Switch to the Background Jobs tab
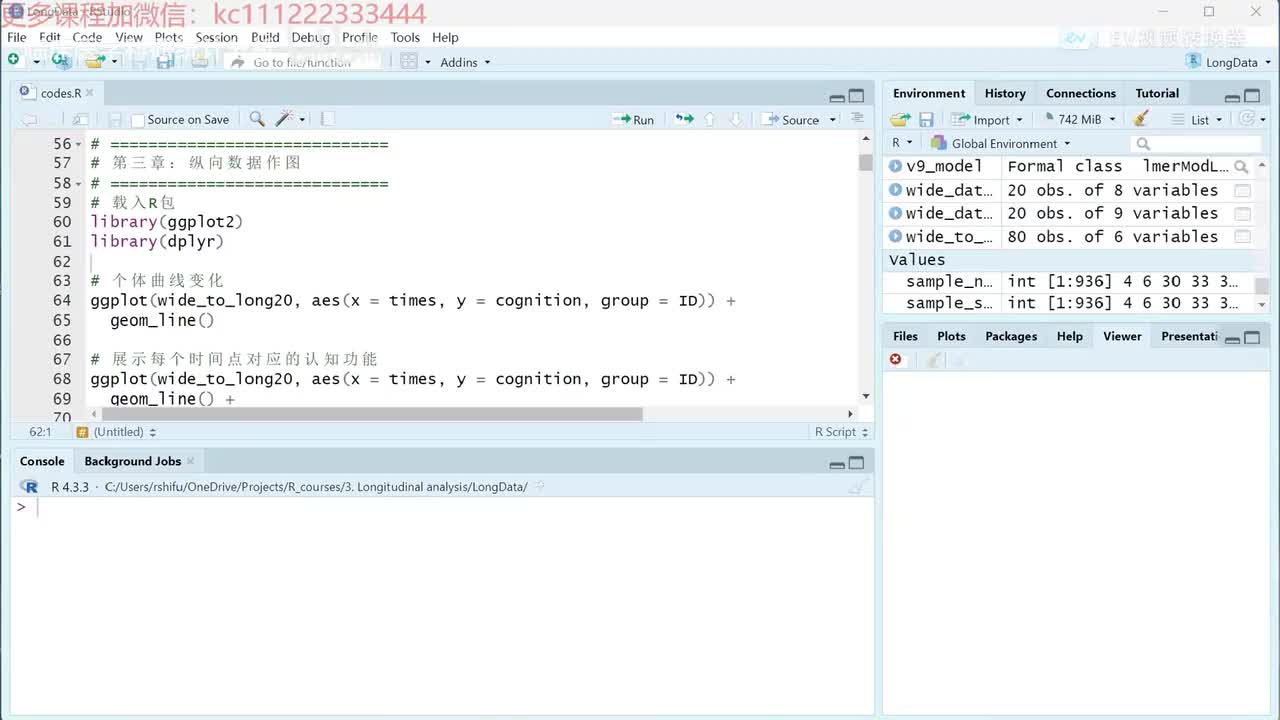The image size is (1280, 720). (x=132, y=461)
